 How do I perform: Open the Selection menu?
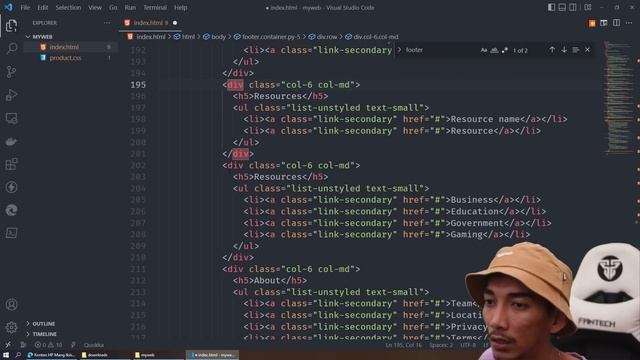[x=68, y=7]
